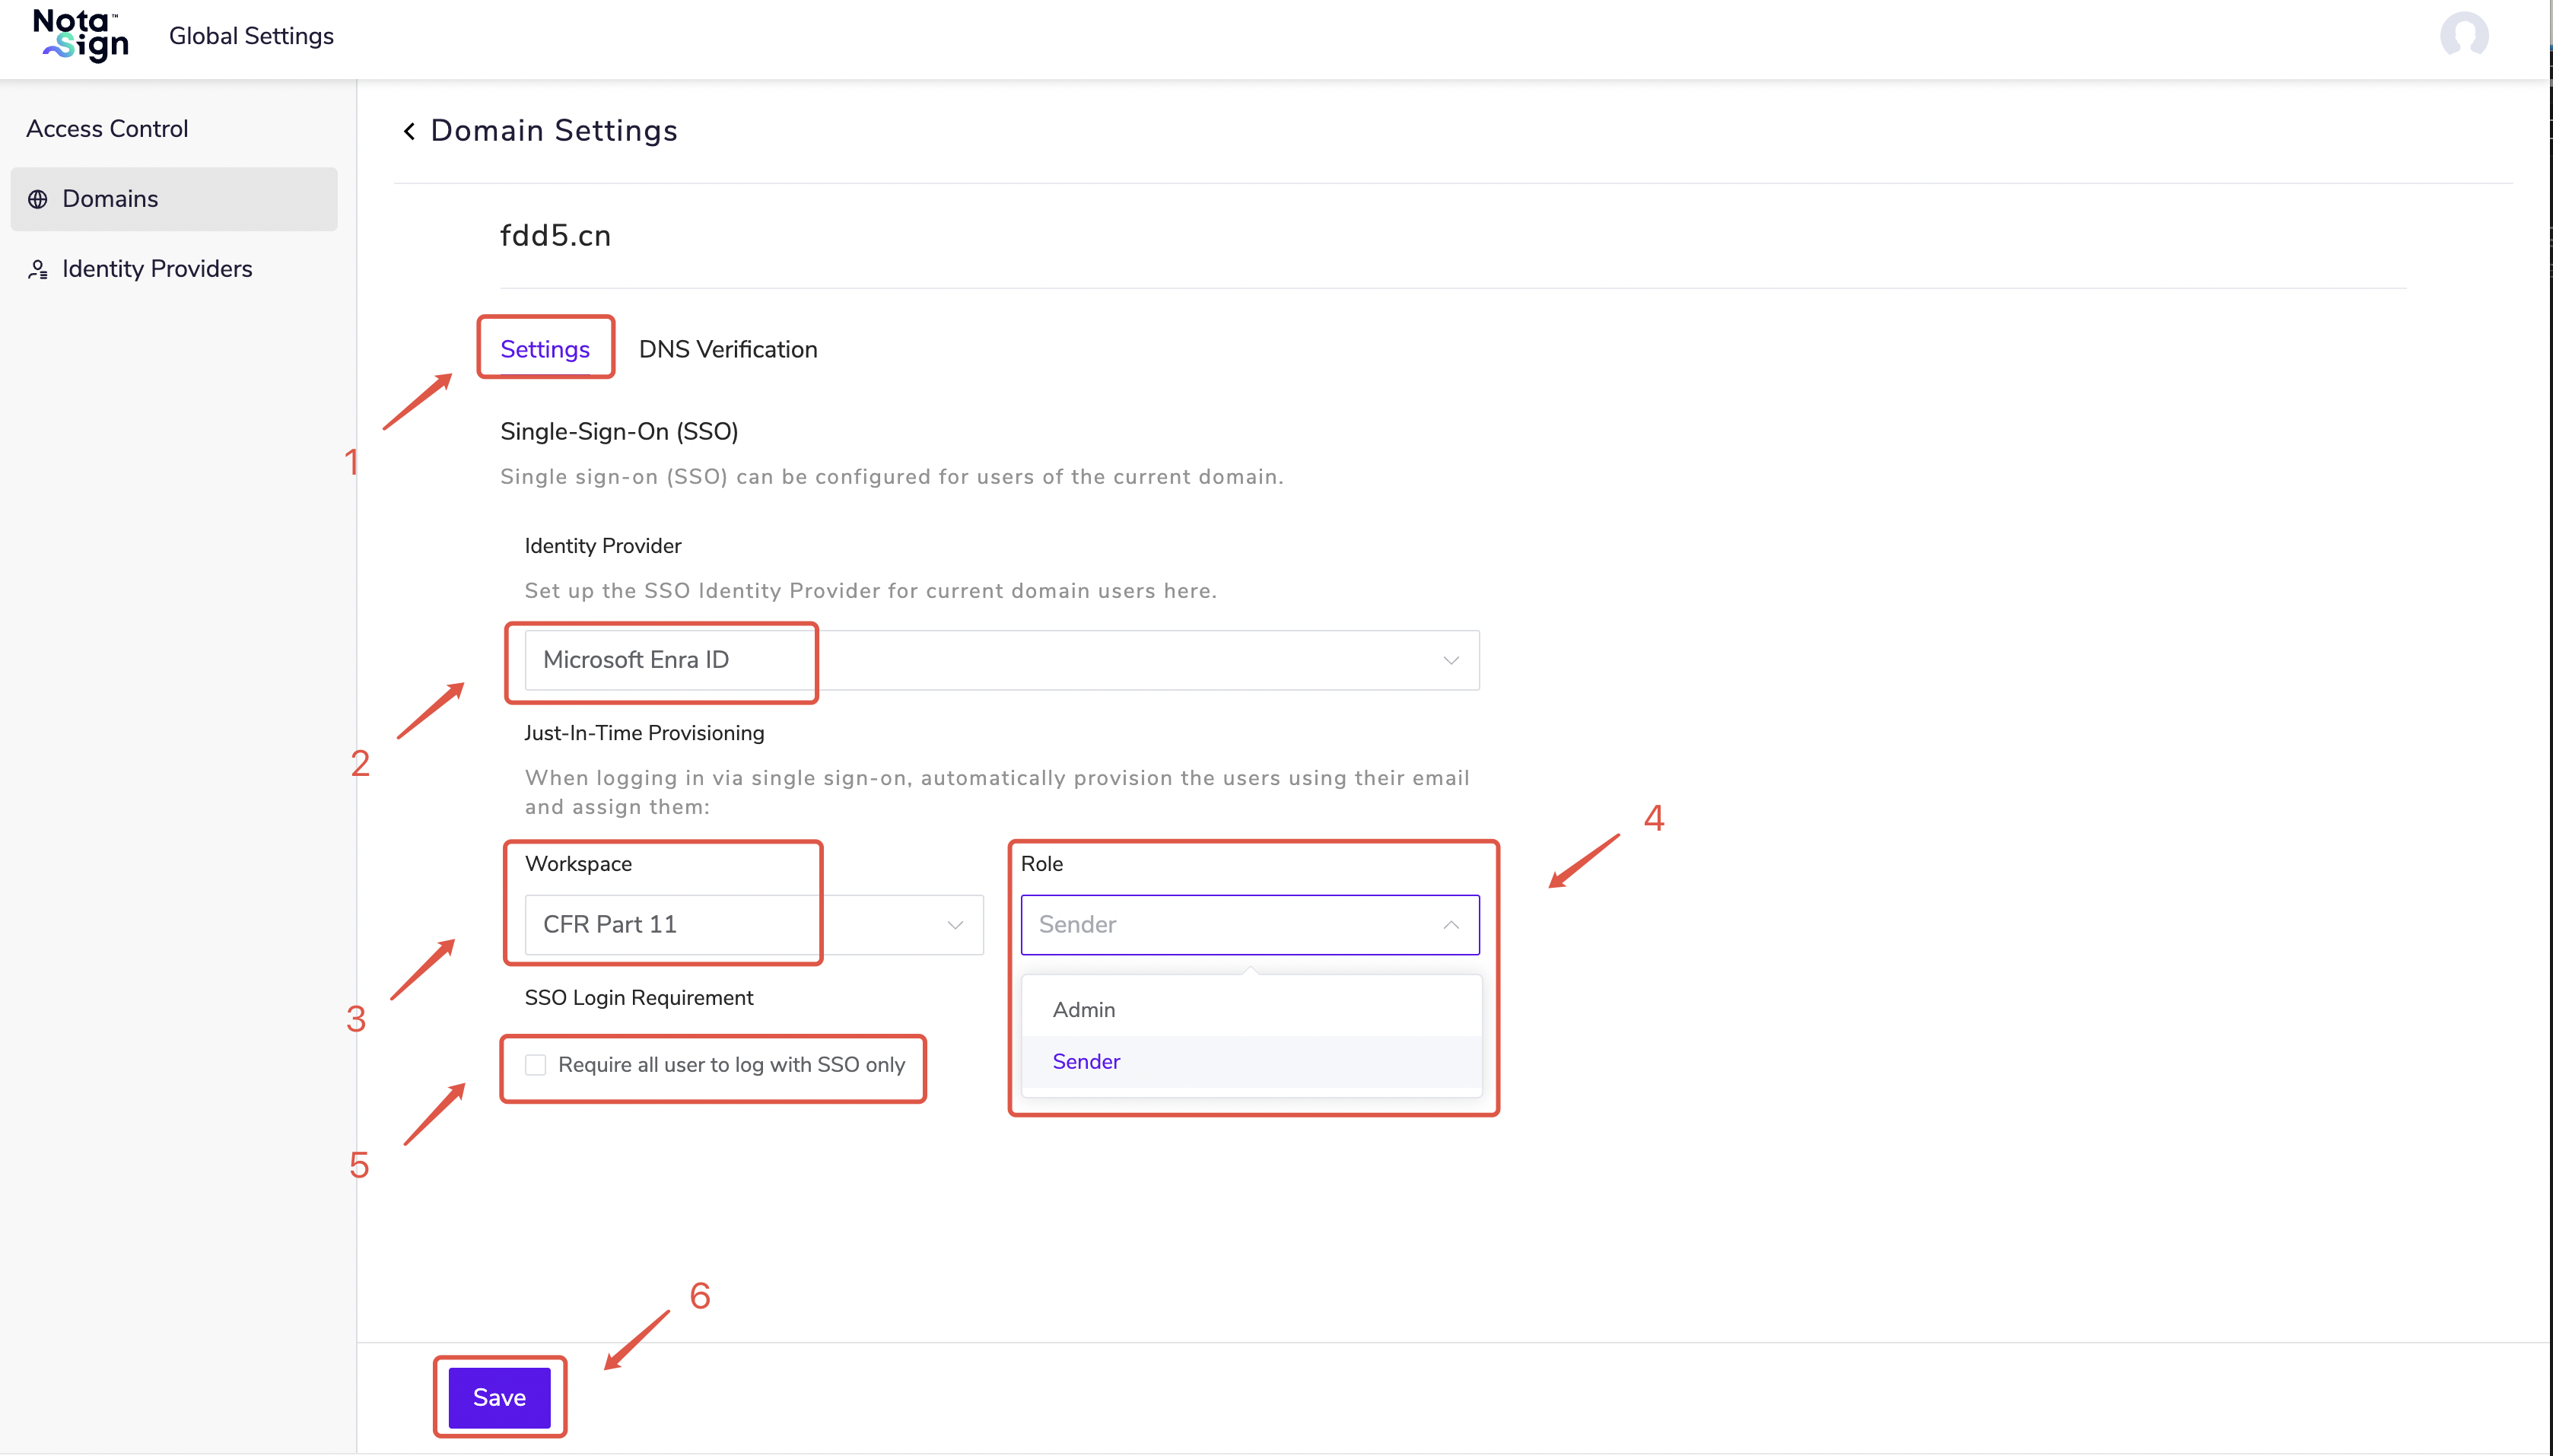Click the Domains globe icon

tap(38, 199)
